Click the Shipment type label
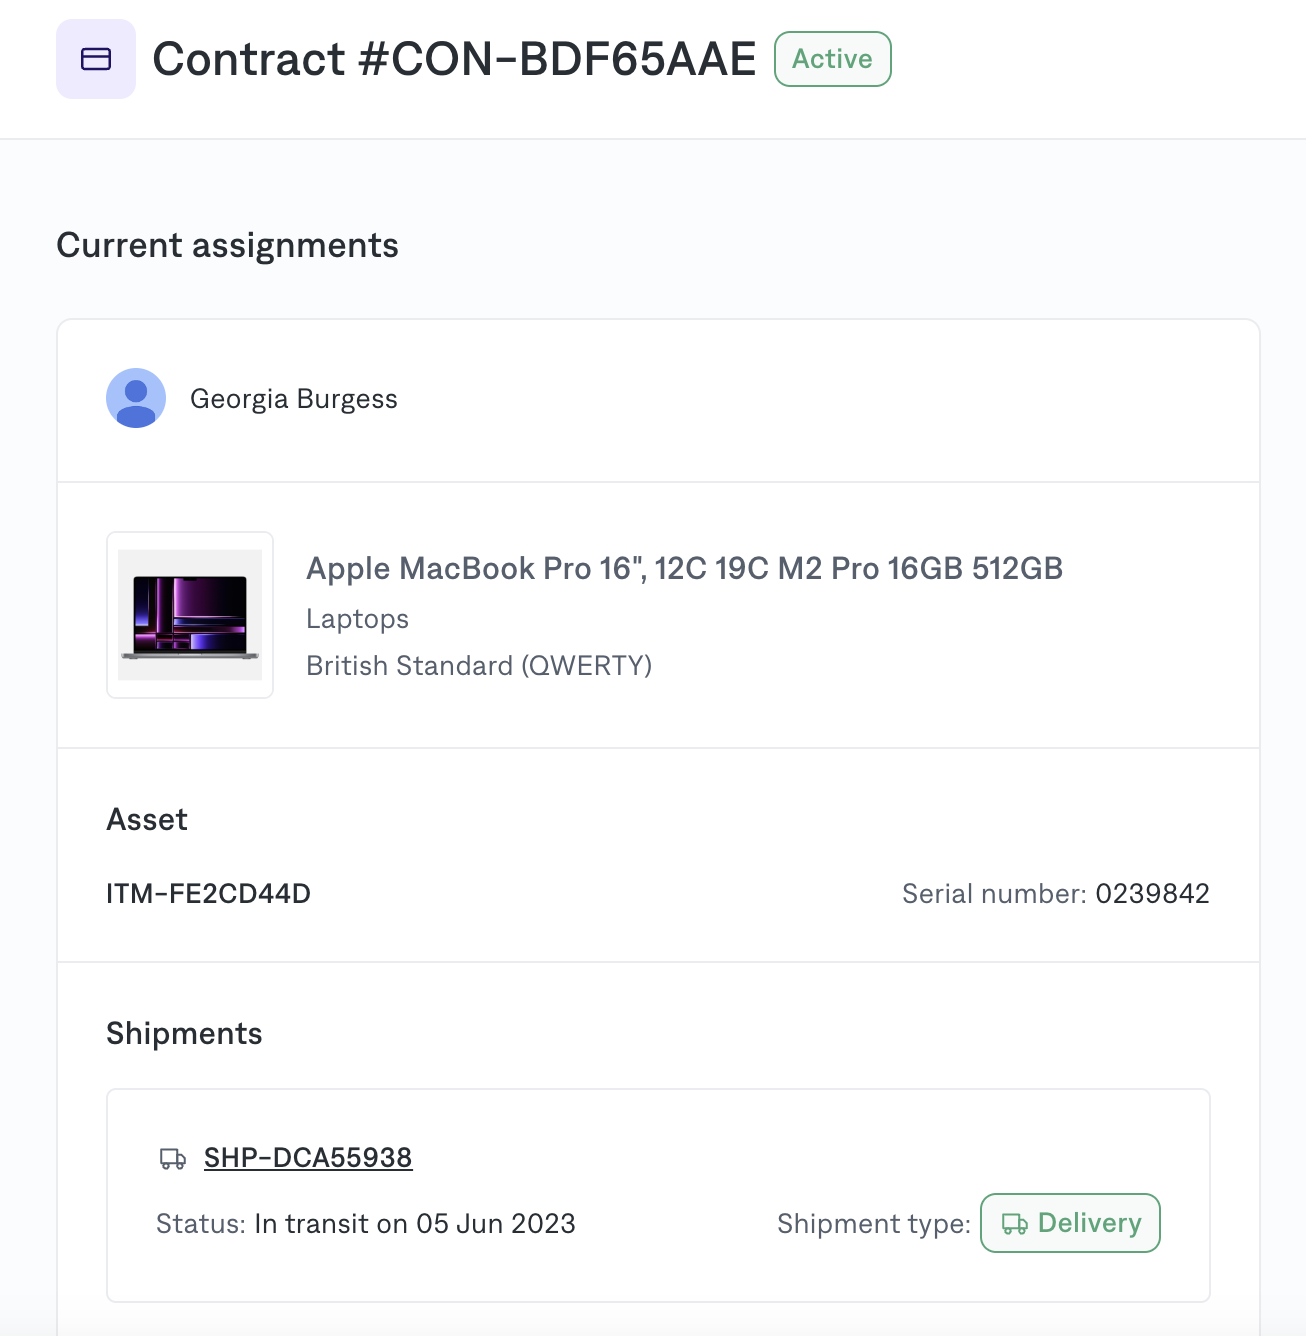The image size is (1306, 1336). coord(874,1224)
